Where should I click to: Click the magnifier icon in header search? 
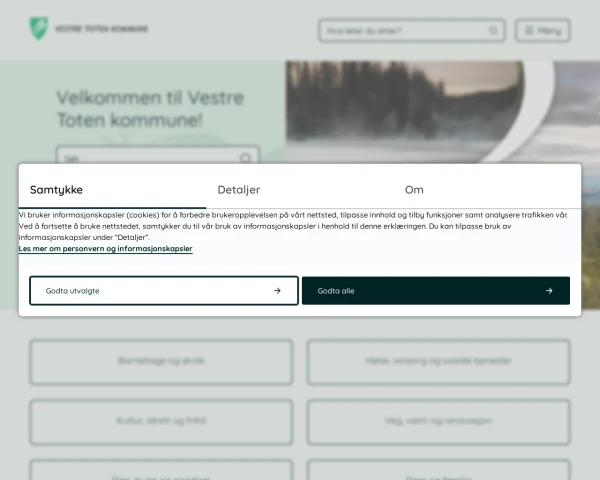tap(494, 30)
